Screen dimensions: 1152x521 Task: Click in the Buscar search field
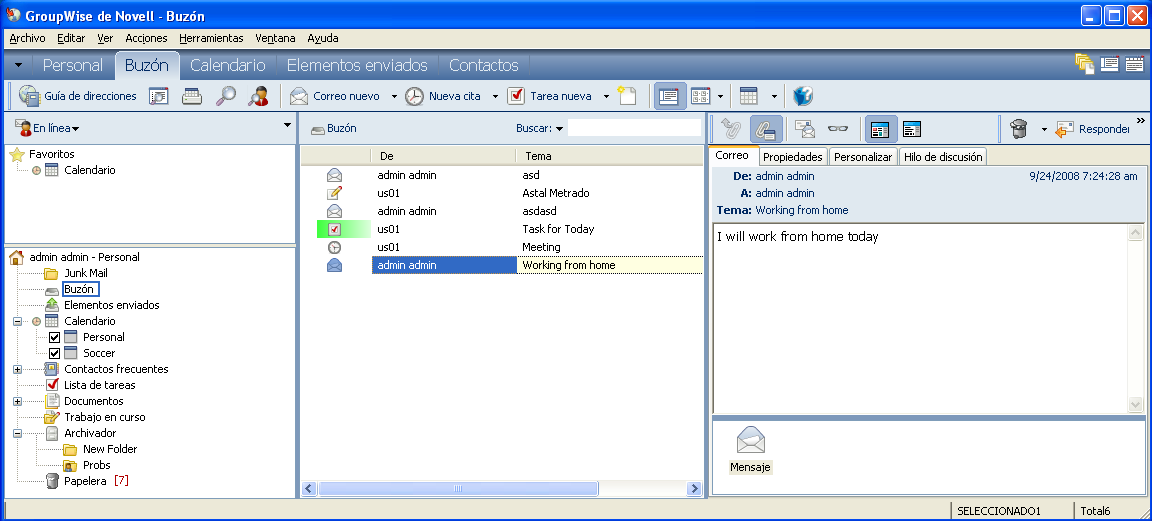point(634,128)
